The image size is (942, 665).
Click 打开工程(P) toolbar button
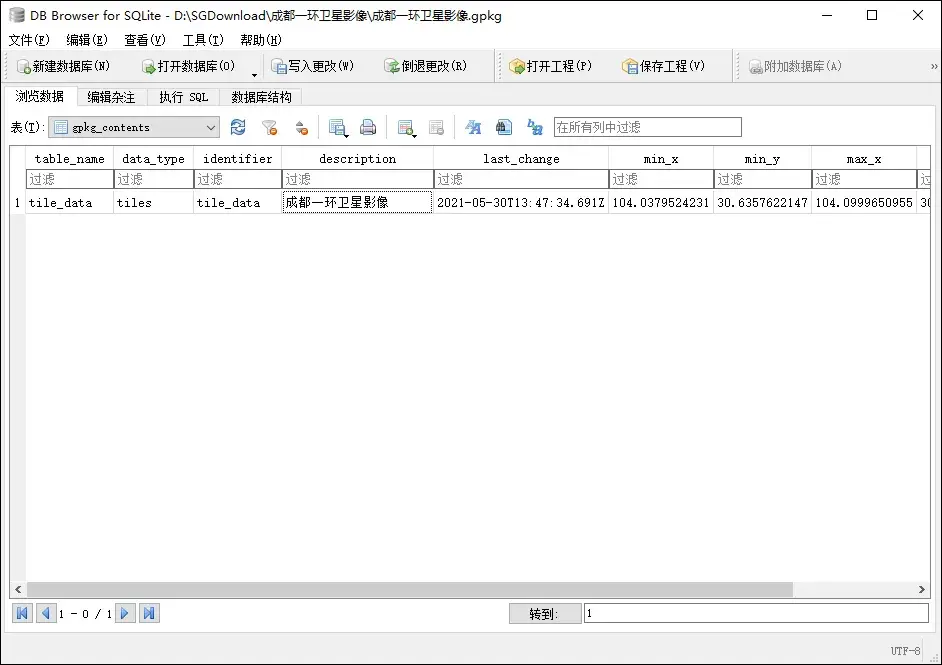pos(550,66)
